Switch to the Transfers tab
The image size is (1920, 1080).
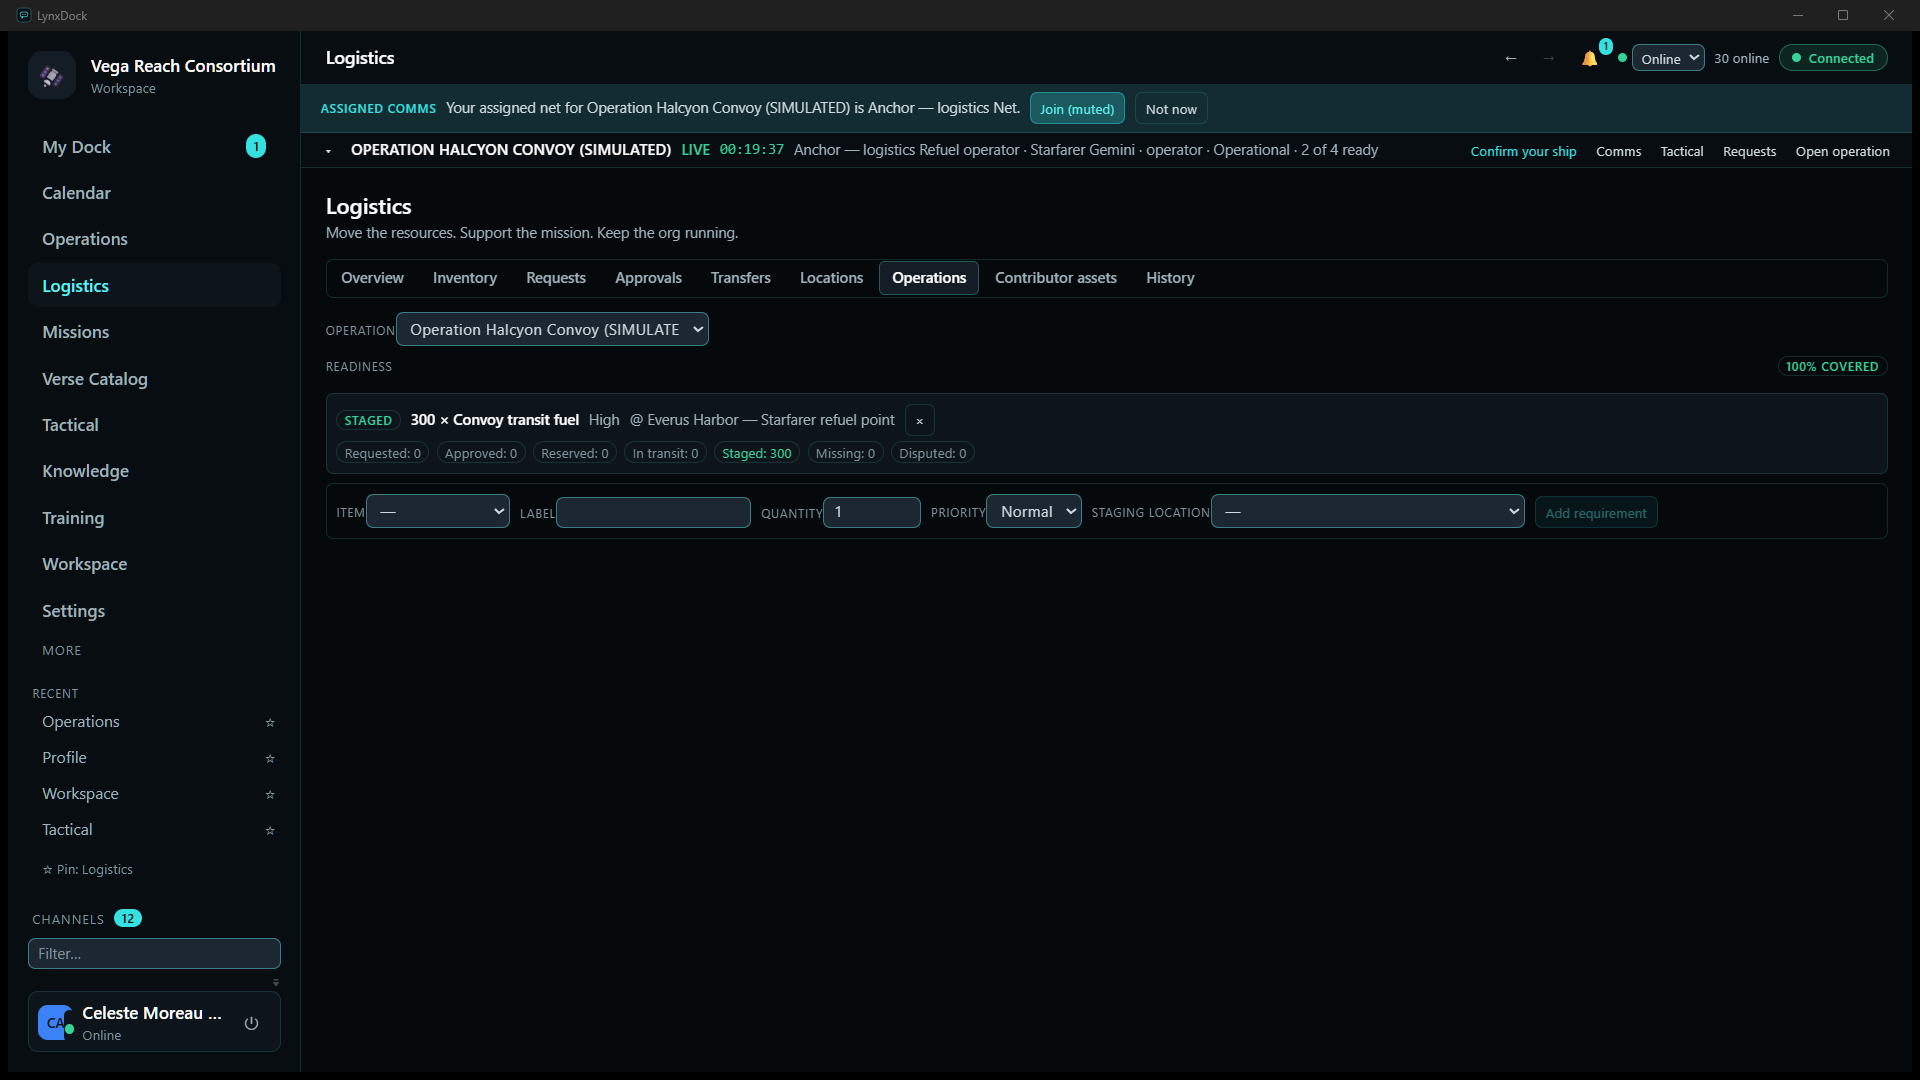741,278
